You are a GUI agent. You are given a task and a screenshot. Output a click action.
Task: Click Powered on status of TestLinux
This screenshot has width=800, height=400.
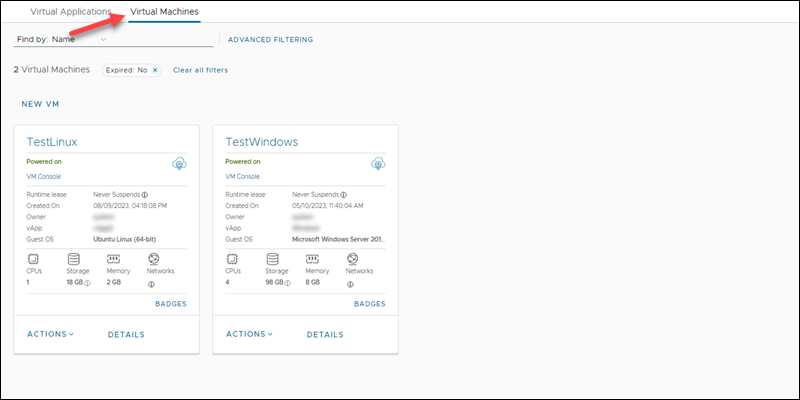pyautogui.click(x=44, y=162)
